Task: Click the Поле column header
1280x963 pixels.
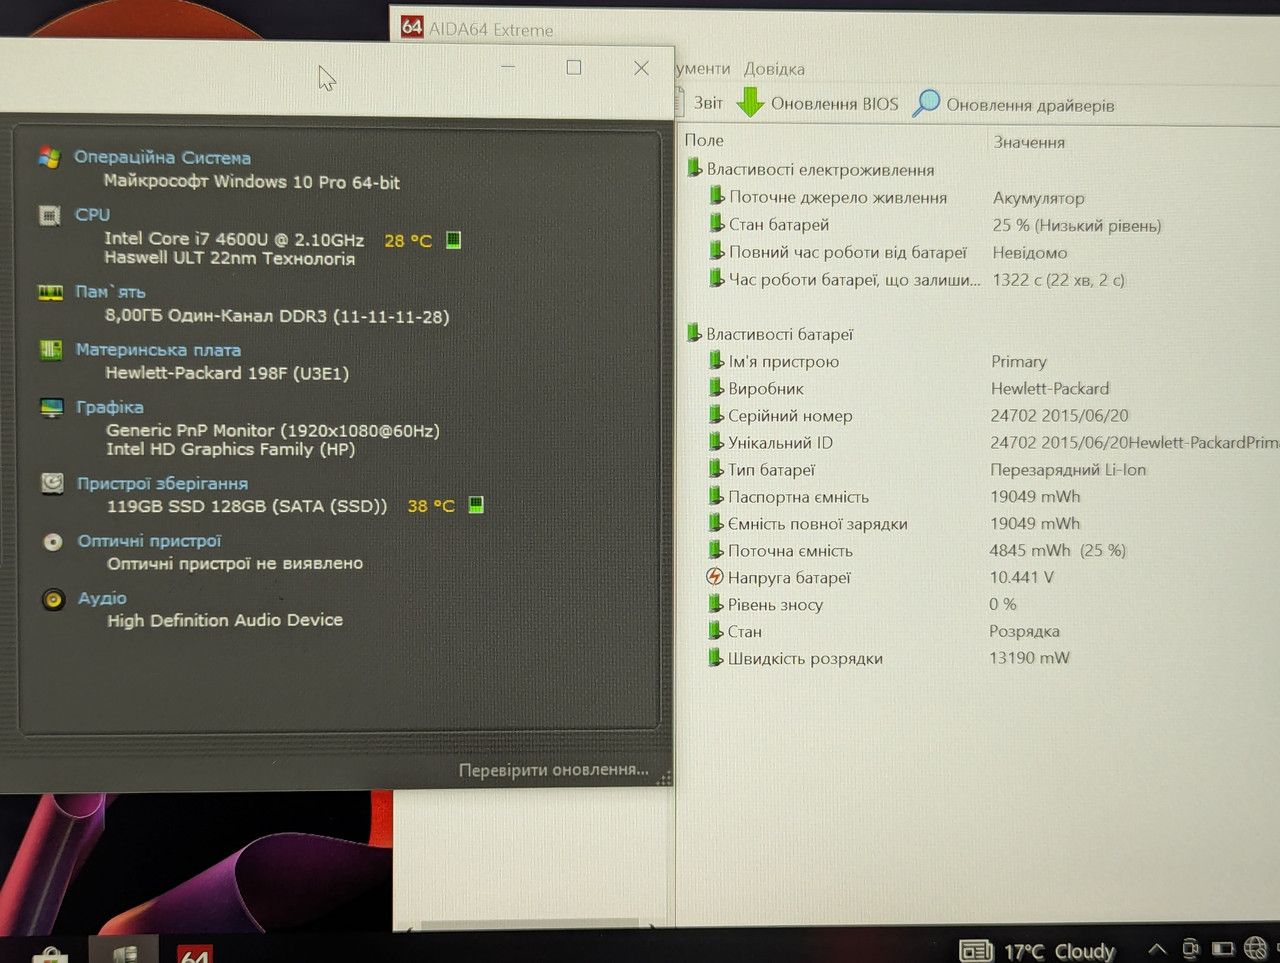Action: coord(704,140)
